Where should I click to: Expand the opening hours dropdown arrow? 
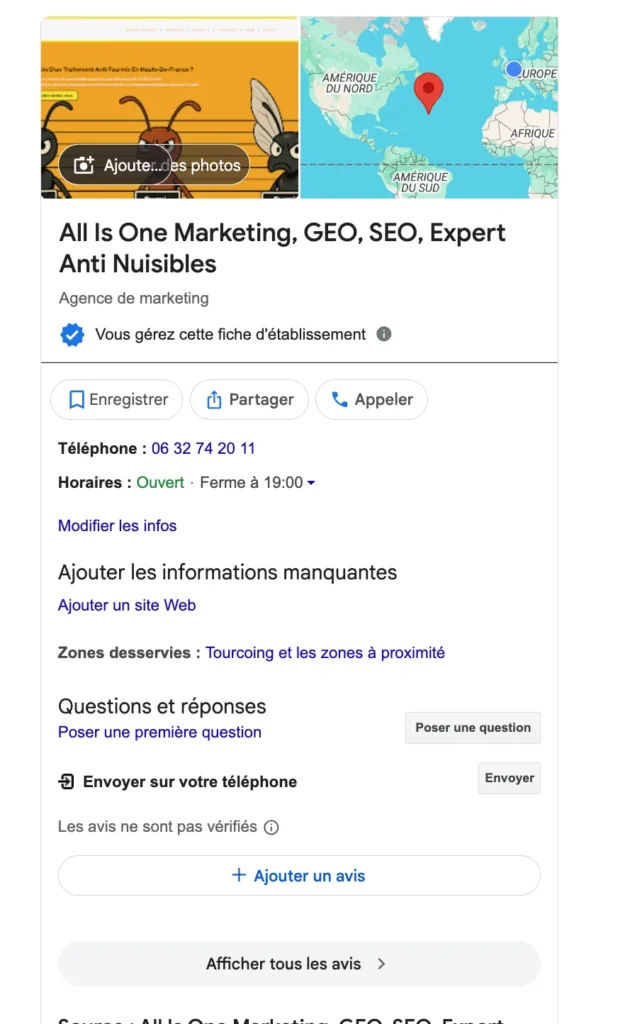(x=311, y=483)
